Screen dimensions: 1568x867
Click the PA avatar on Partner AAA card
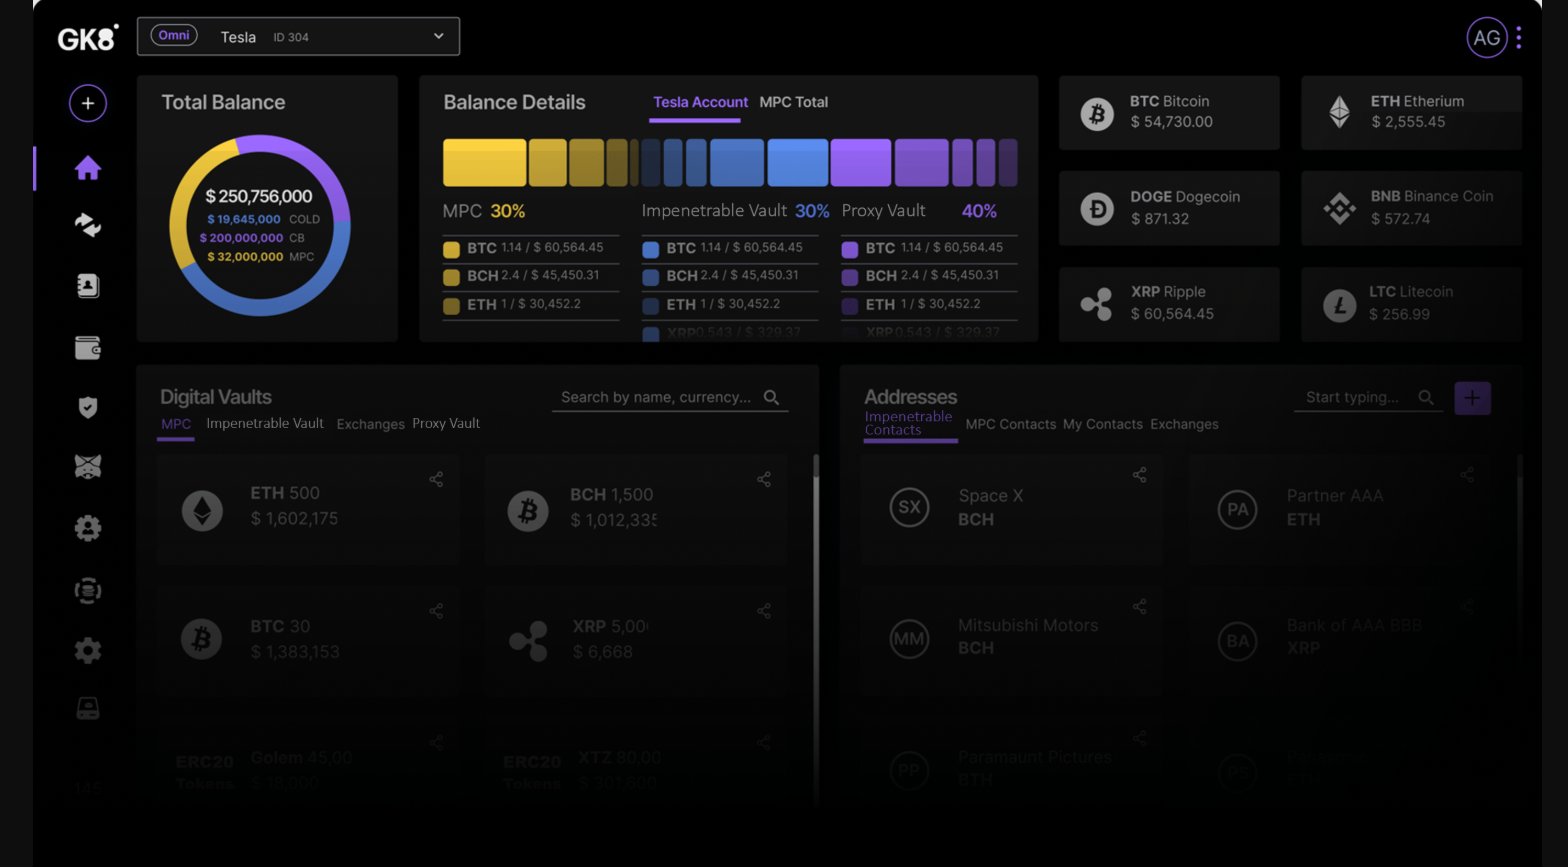[x=1237, y=509]
